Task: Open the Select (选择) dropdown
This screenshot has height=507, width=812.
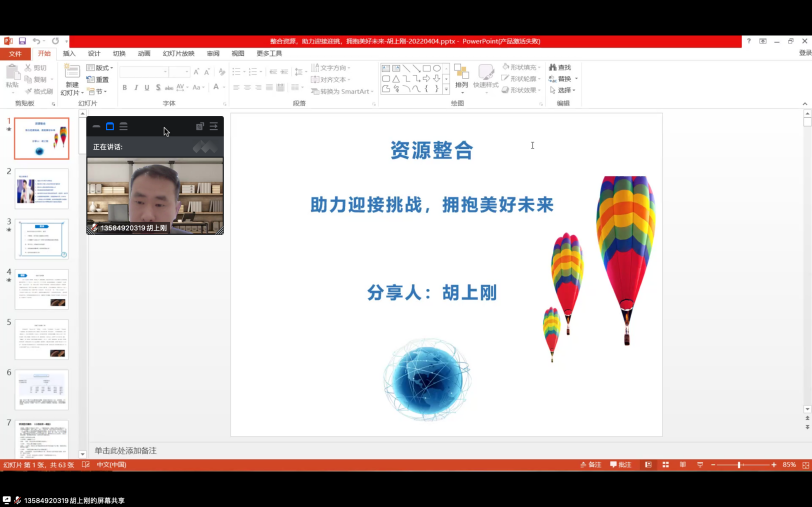Action: (566, 90)
